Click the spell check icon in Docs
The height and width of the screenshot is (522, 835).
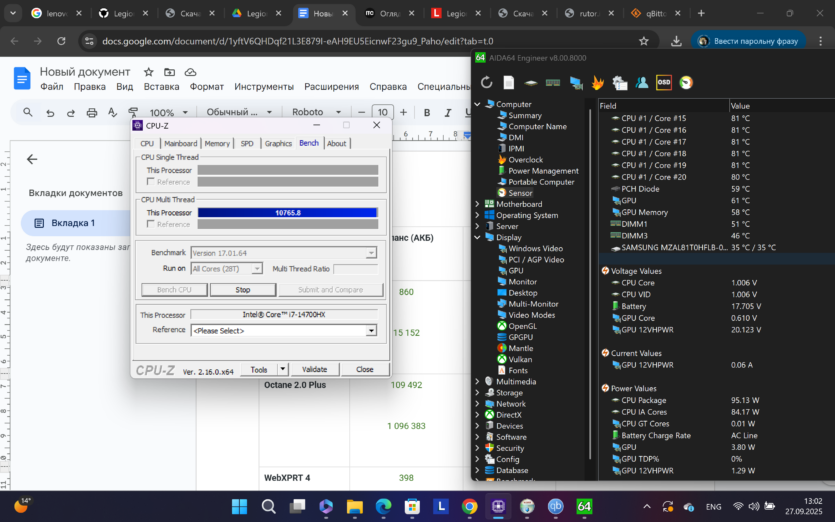point(112,112)
